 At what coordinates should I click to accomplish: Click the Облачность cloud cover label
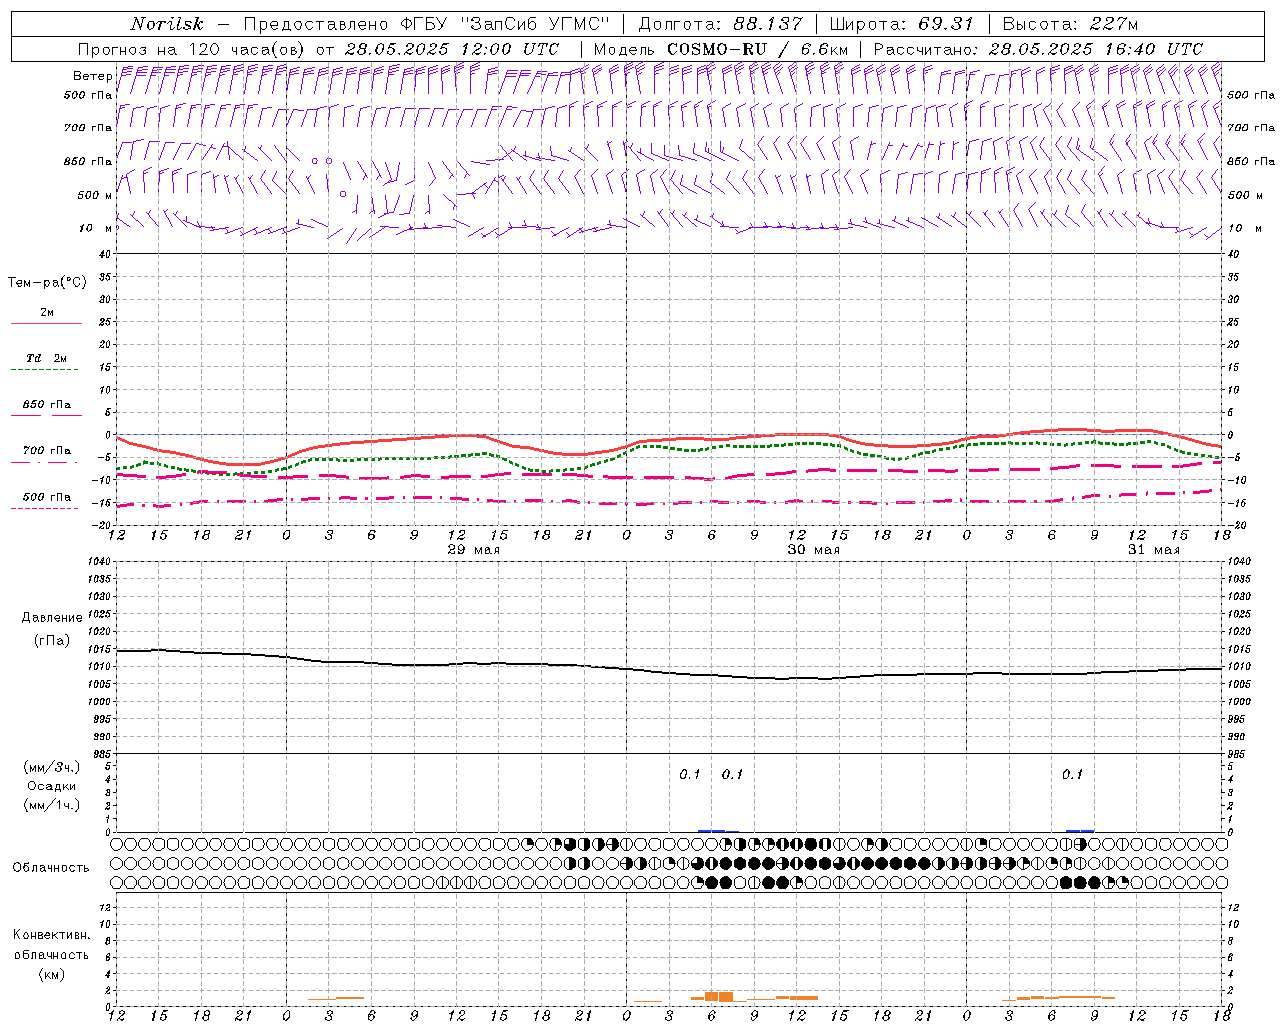coord(51,867)
